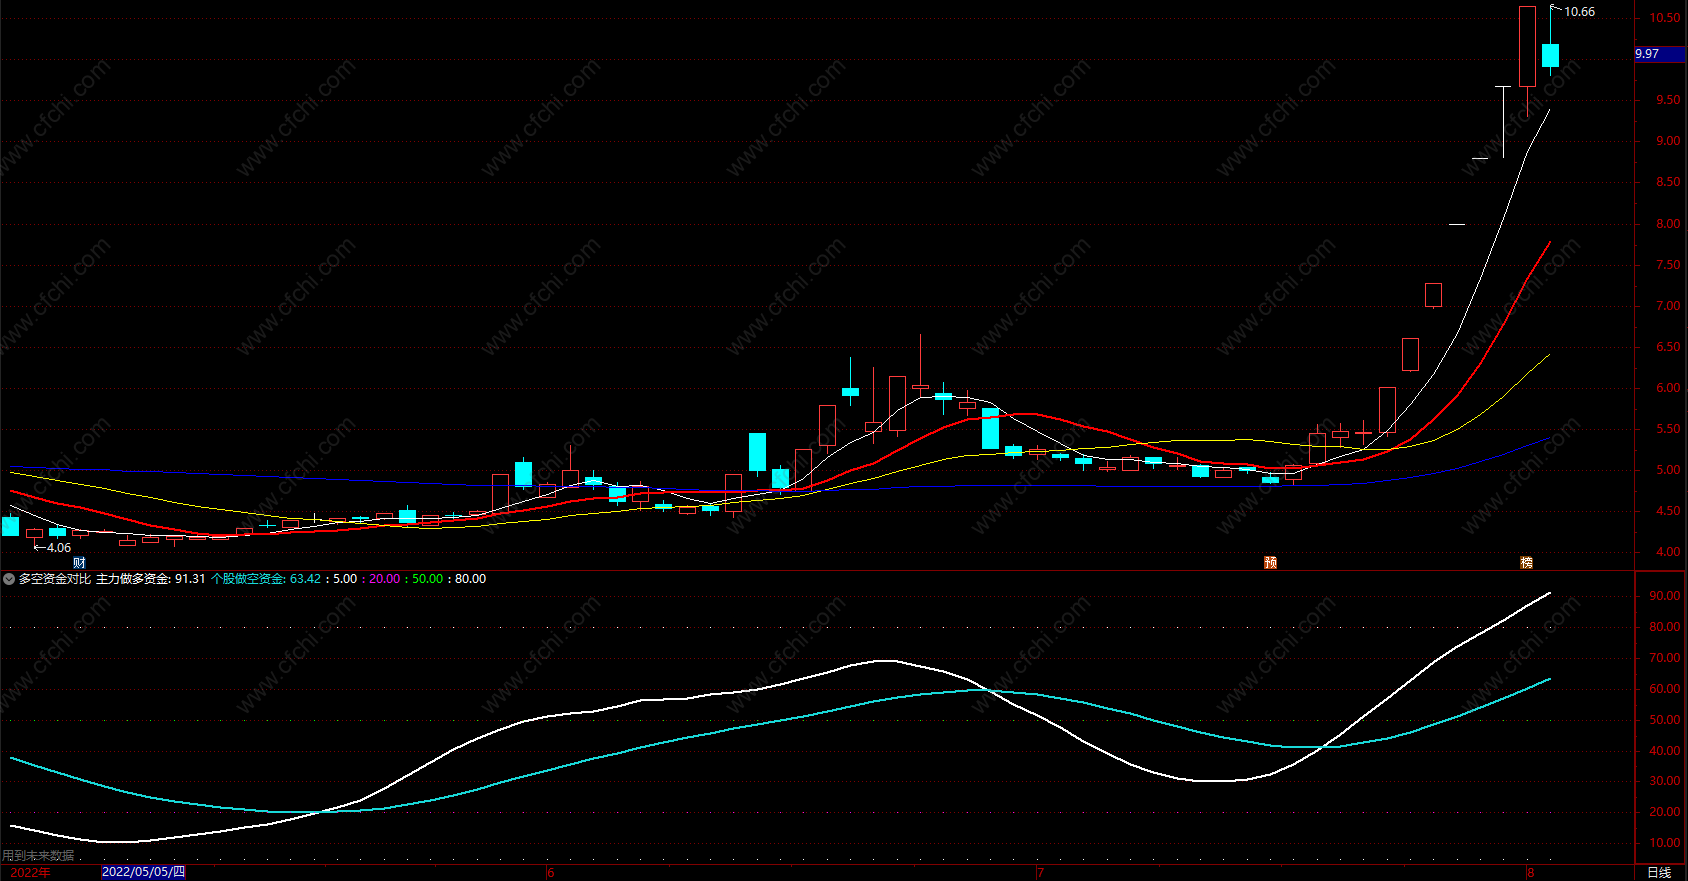Click the 预 forecast event marker

1270,563
